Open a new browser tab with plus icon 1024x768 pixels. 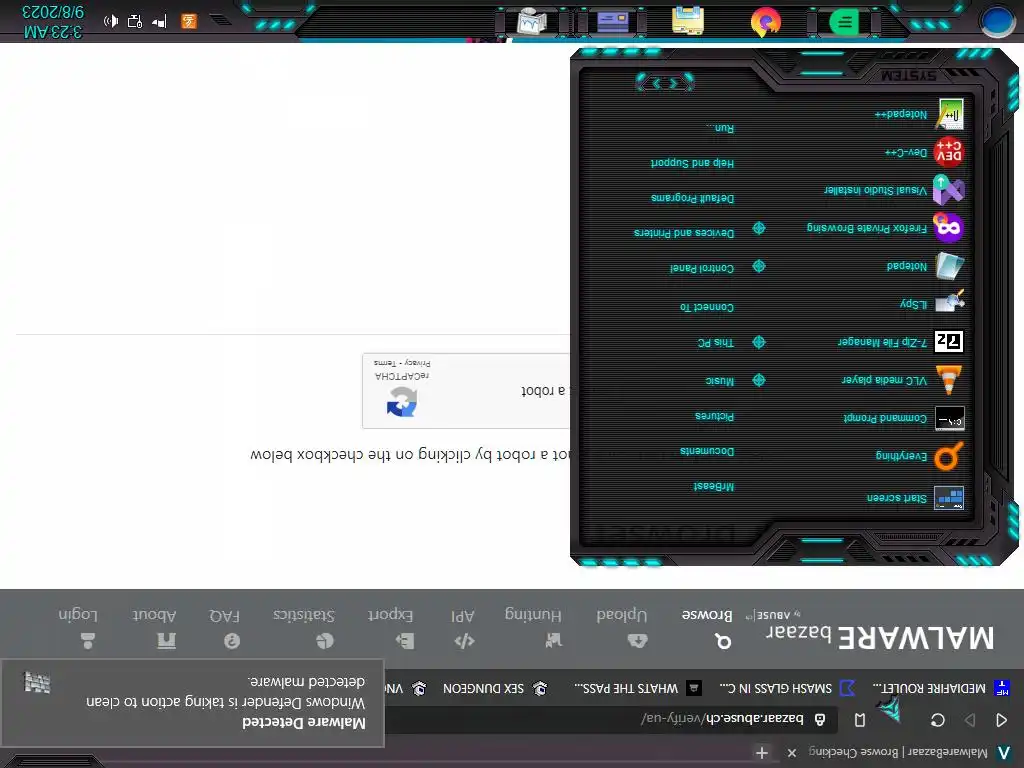tap(761, 753)
